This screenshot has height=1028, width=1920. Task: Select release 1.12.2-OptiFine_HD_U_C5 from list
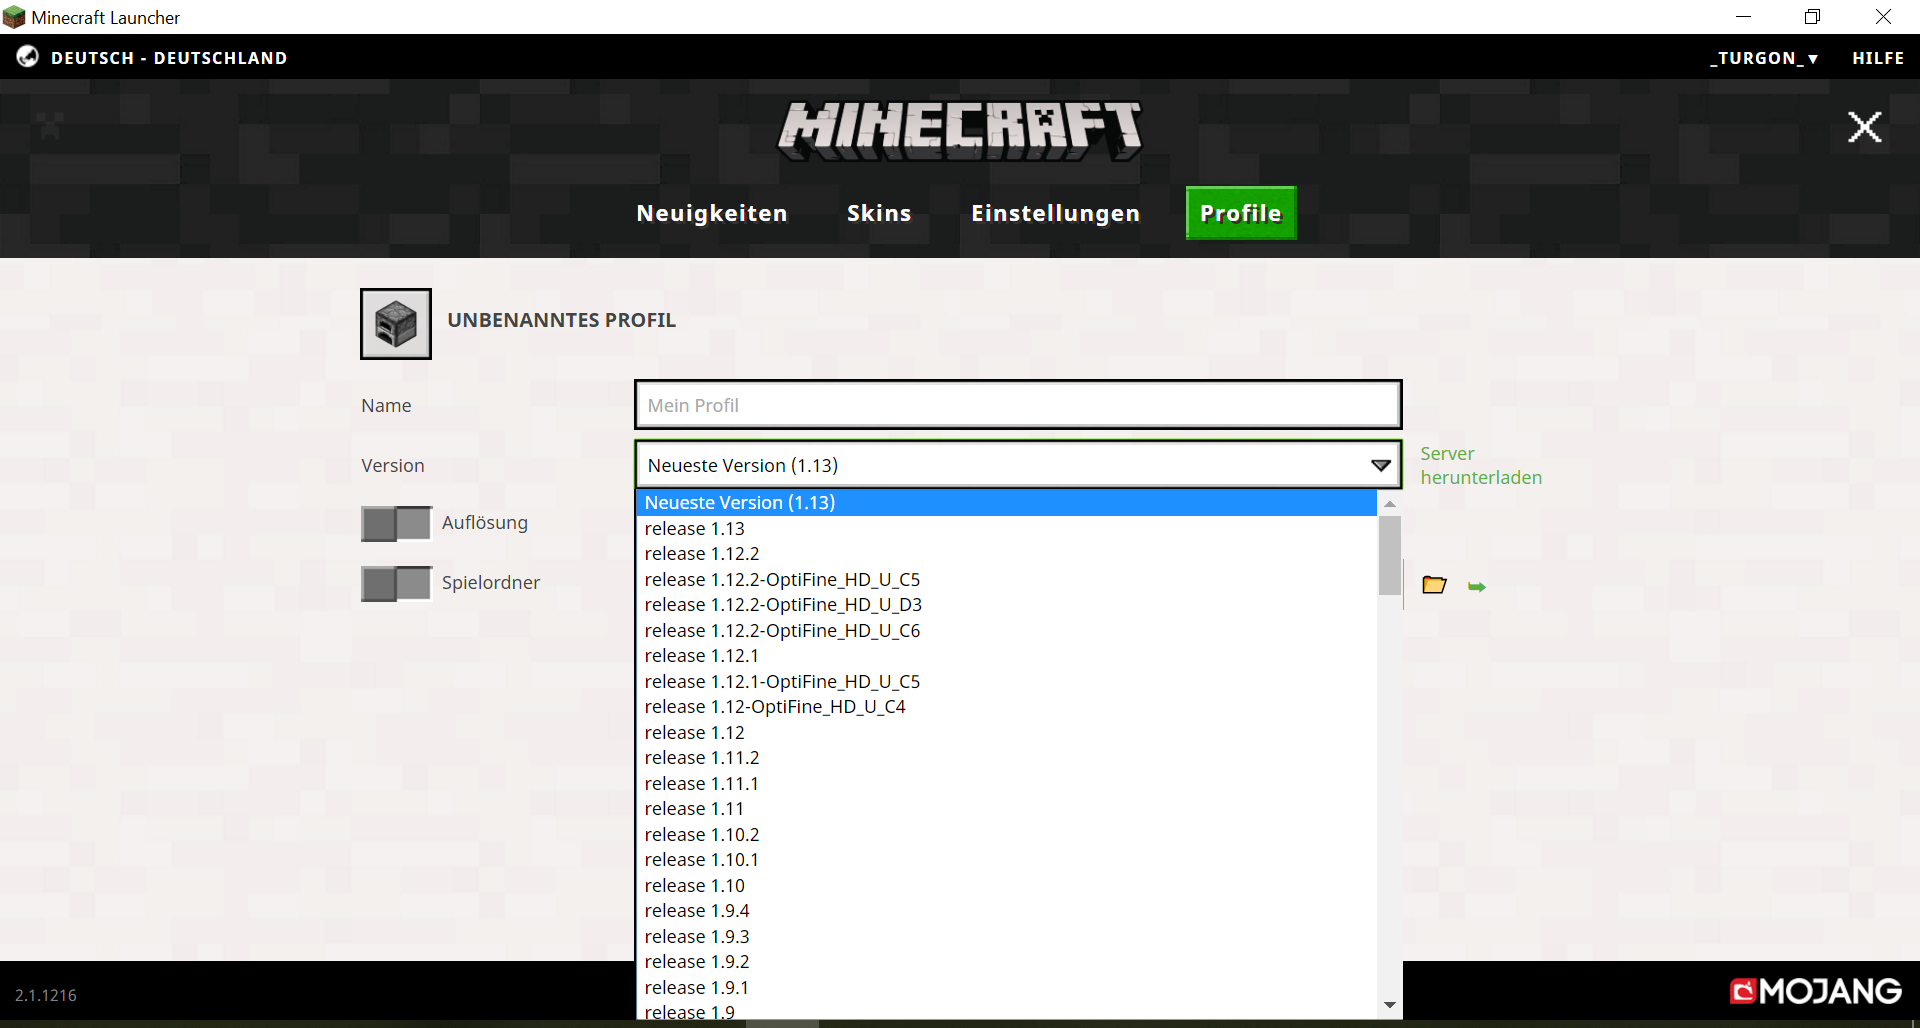[x=782, y=579]
